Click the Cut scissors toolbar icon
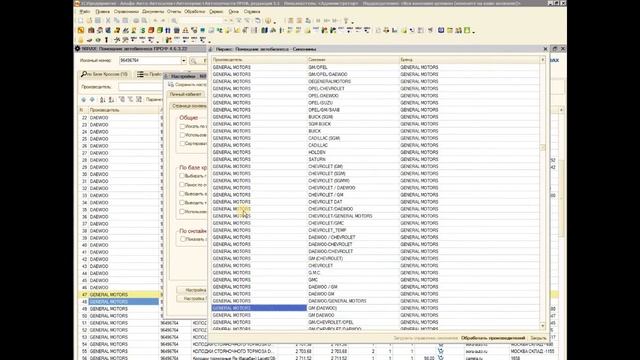 coord(108,20)
